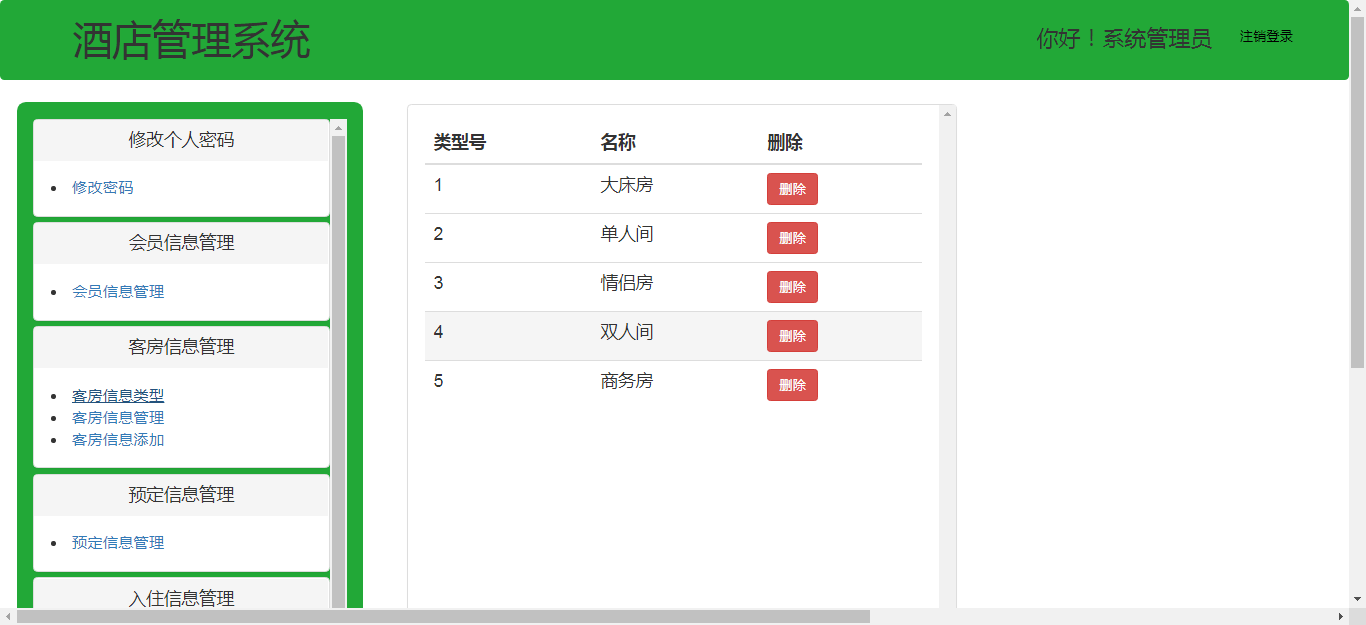This screenshot has width=1366, height=625.
Task: Click the 修改个人密码 panel heading
Action: coord(181,140)
